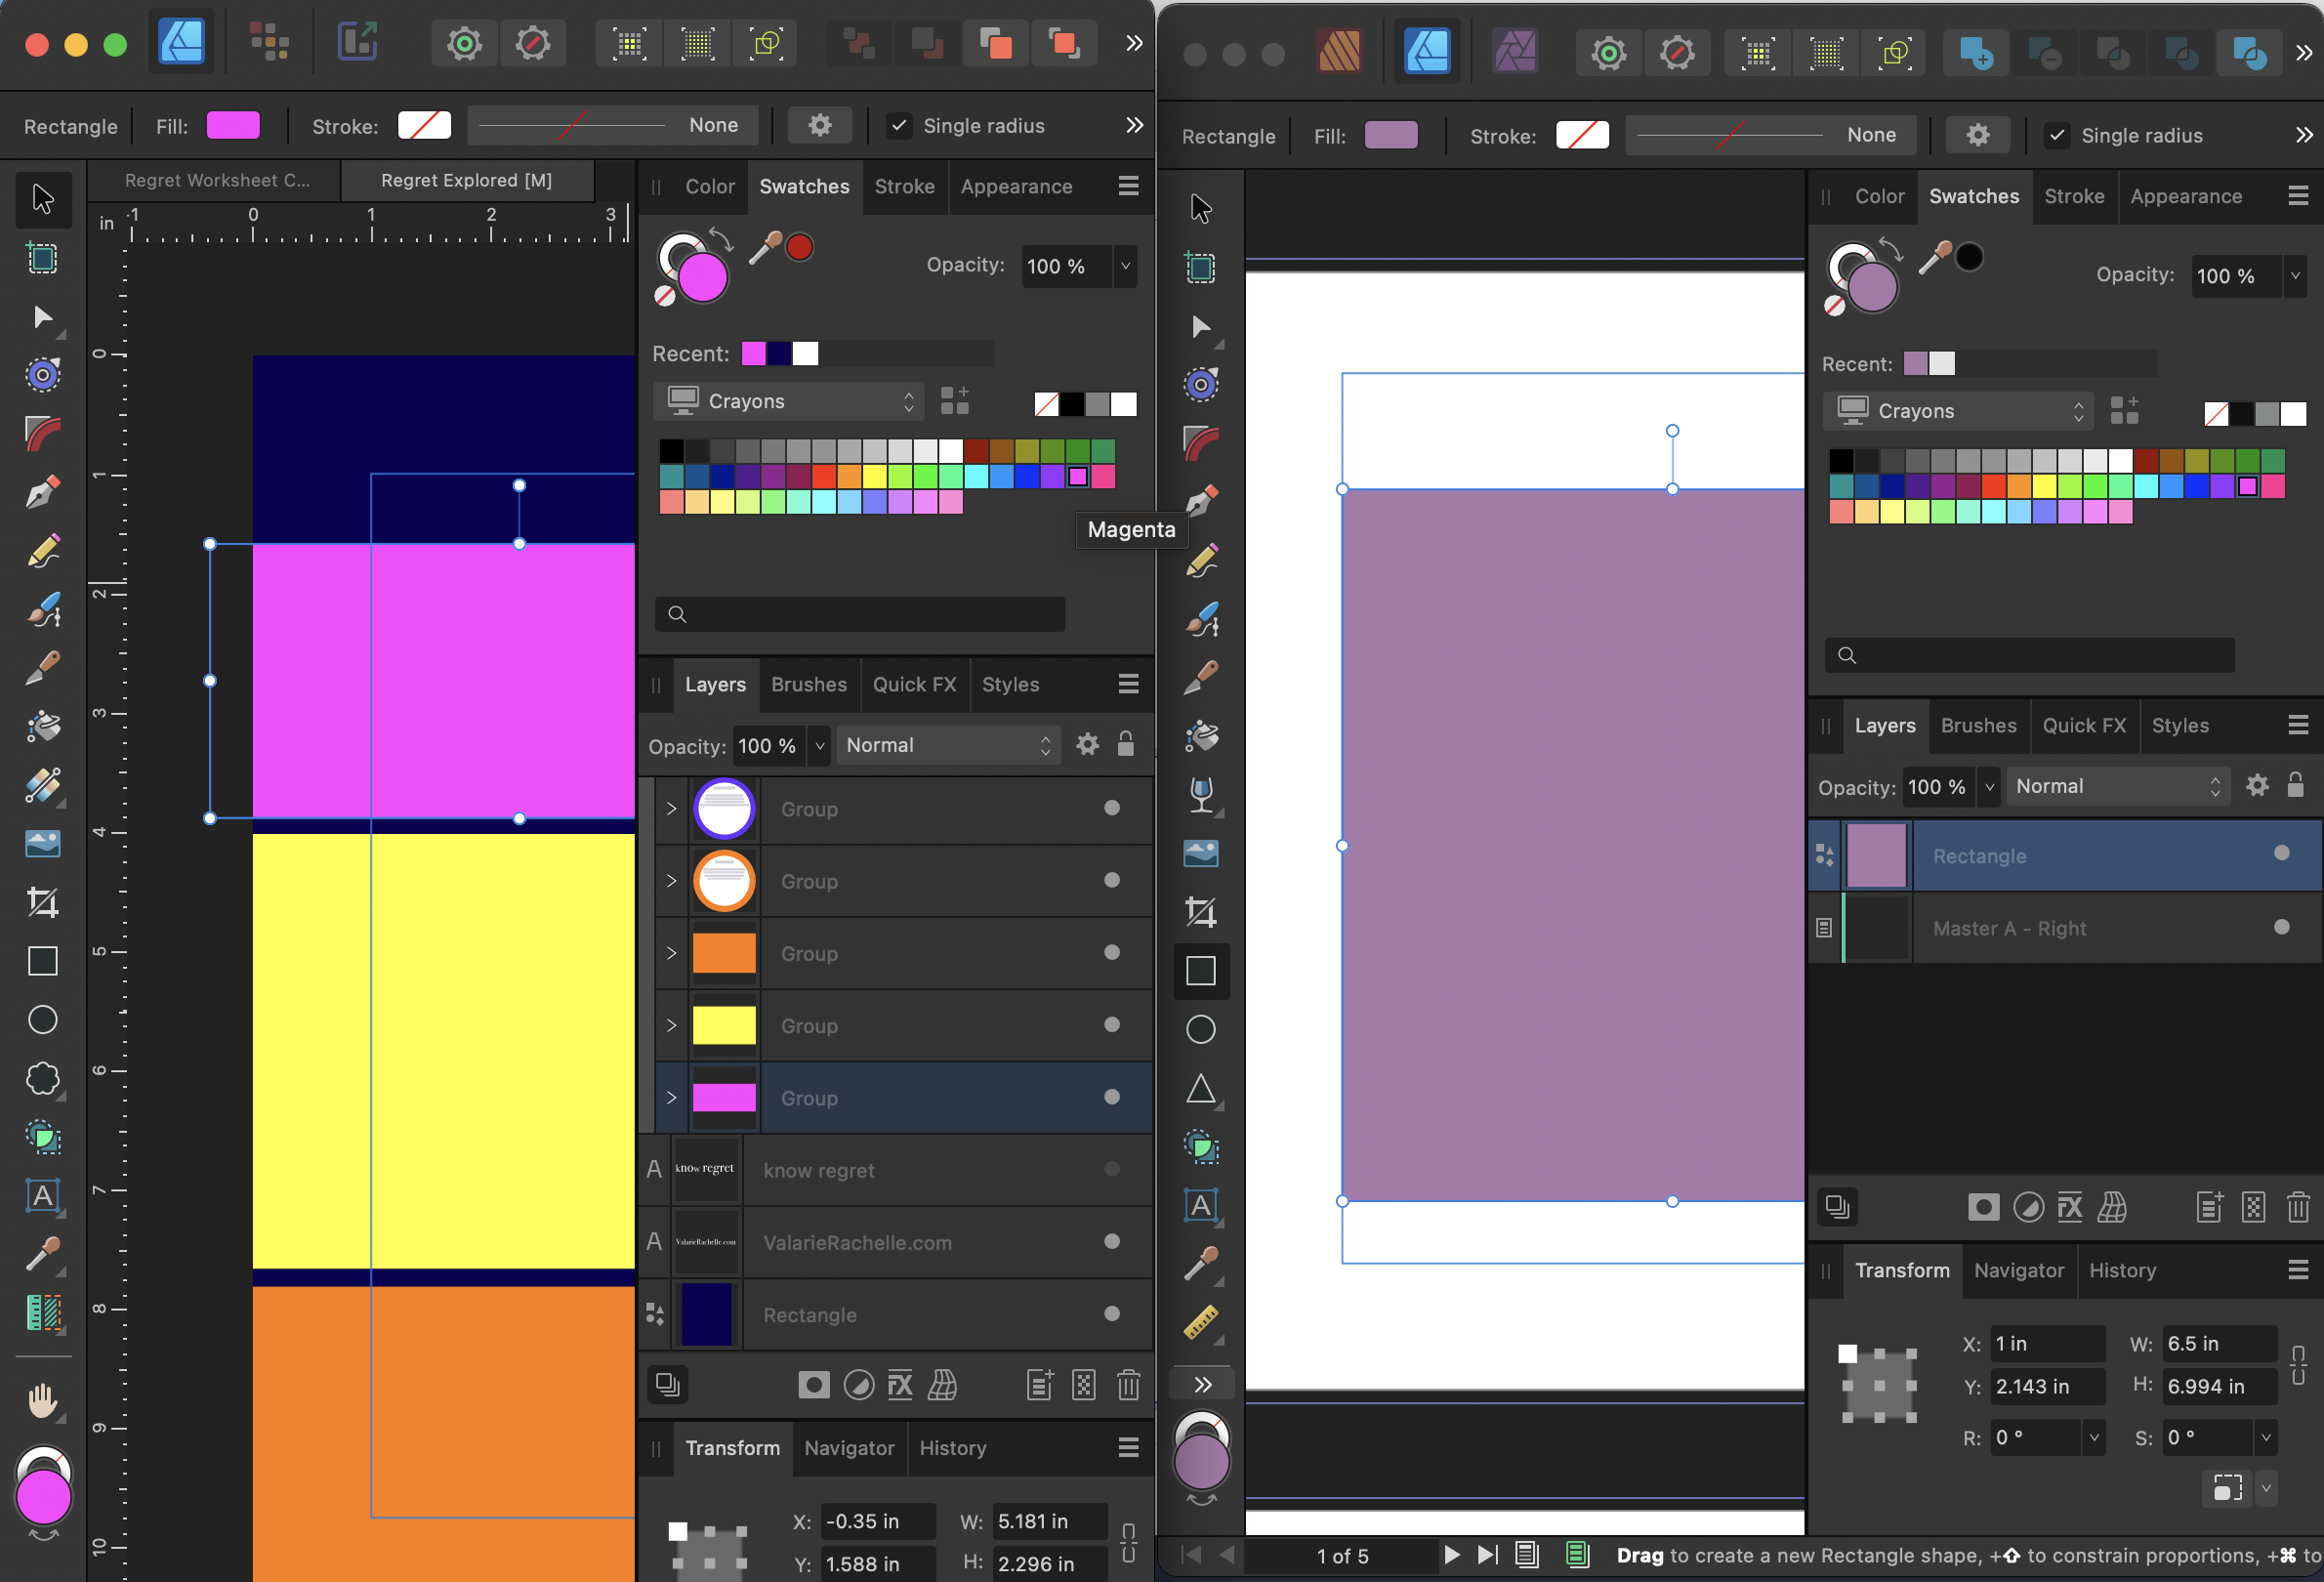Select the Ellipse tool
This screenshot has width=2324, height=1582.
point(44,1019)
